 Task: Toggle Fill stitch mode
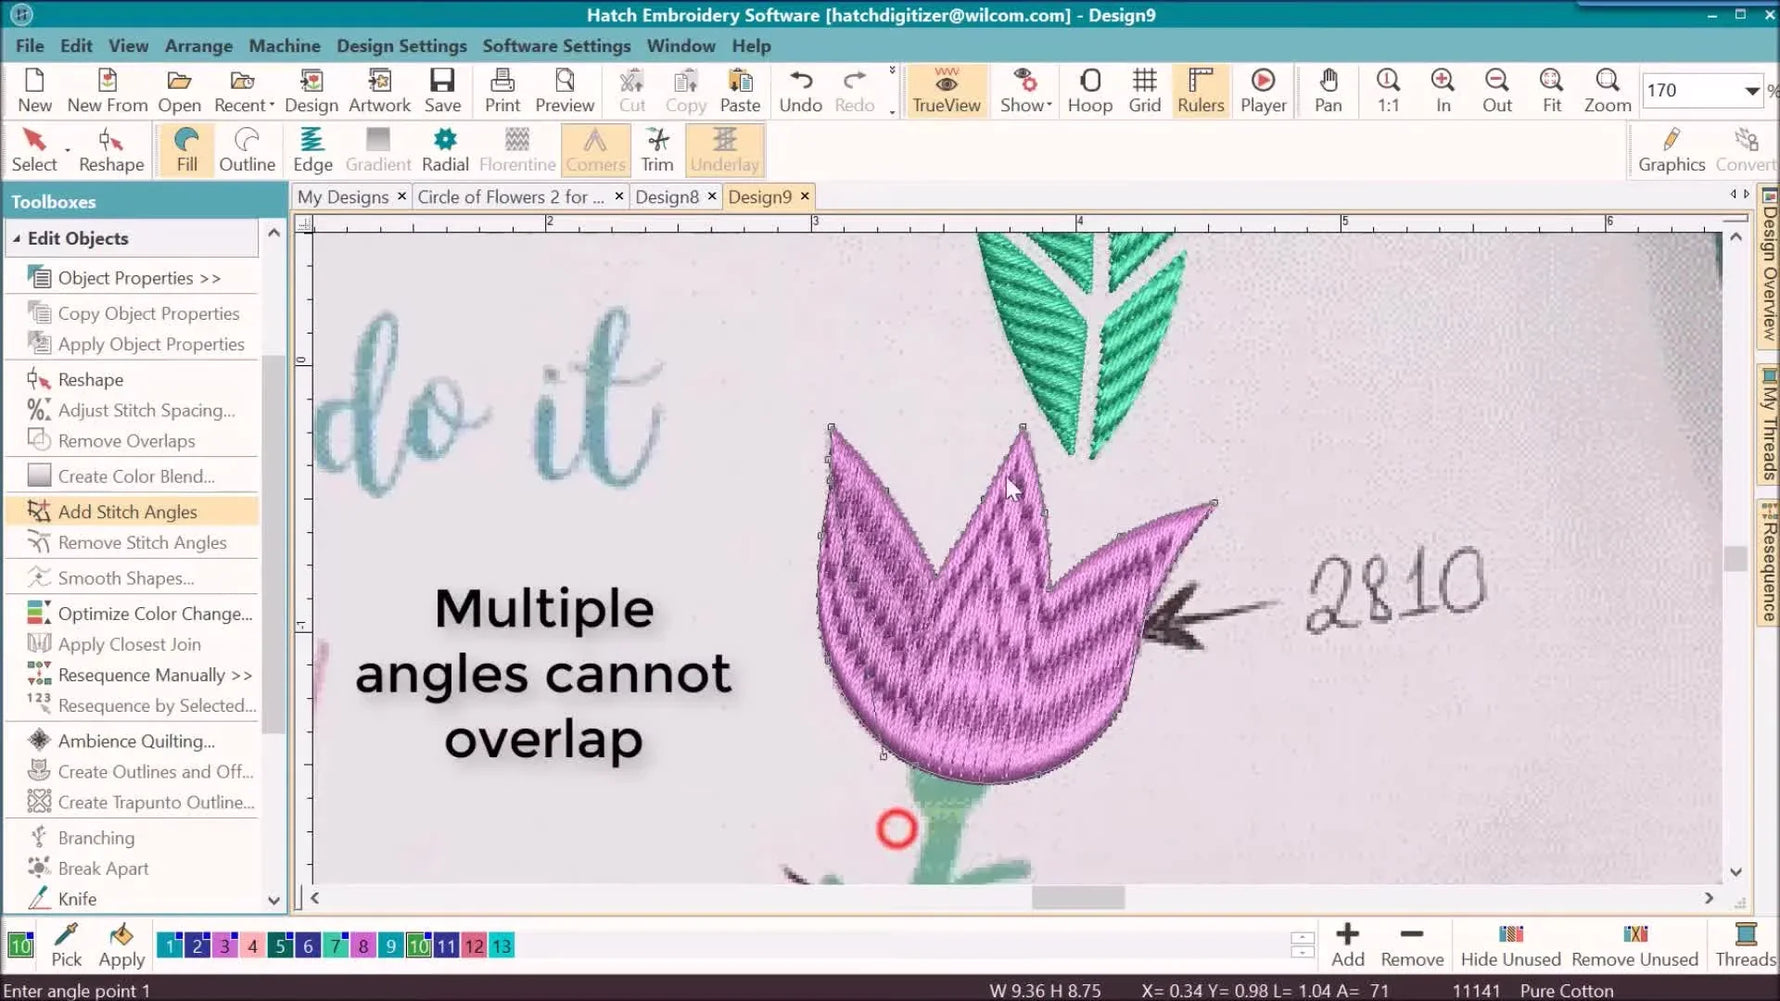(186, 150)
